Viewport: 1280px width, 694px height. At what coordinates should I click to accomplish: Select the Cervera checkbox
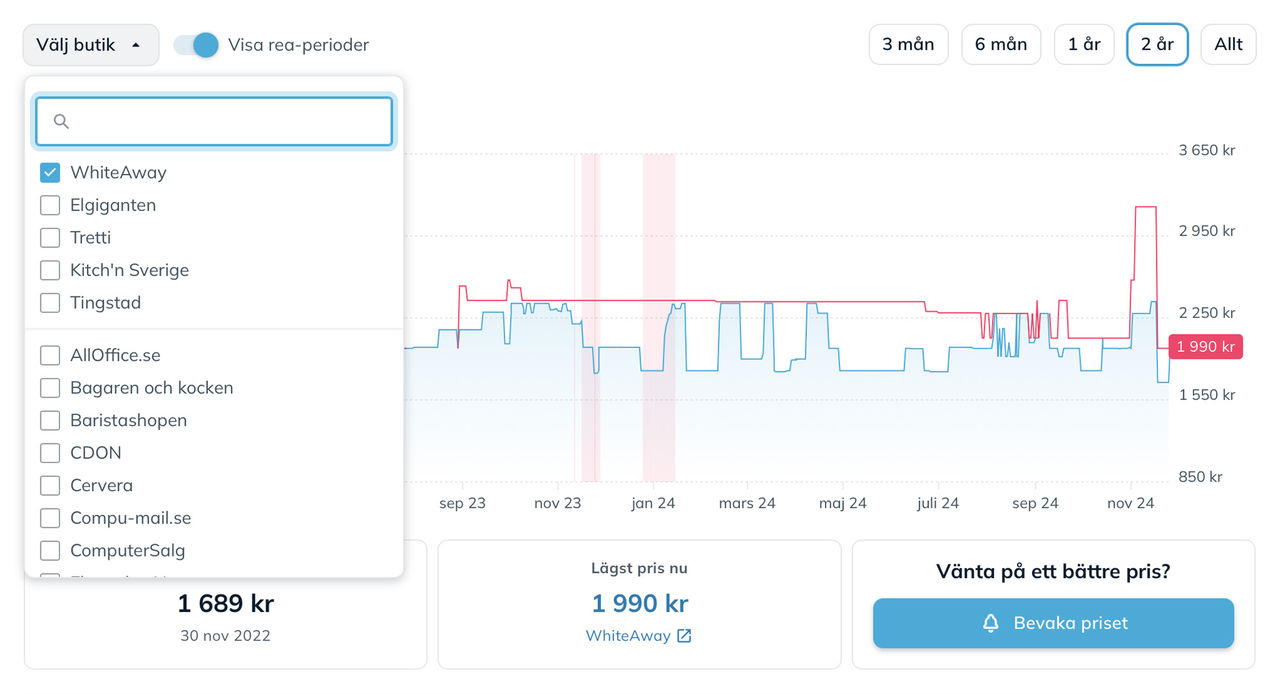pos(50,485)
